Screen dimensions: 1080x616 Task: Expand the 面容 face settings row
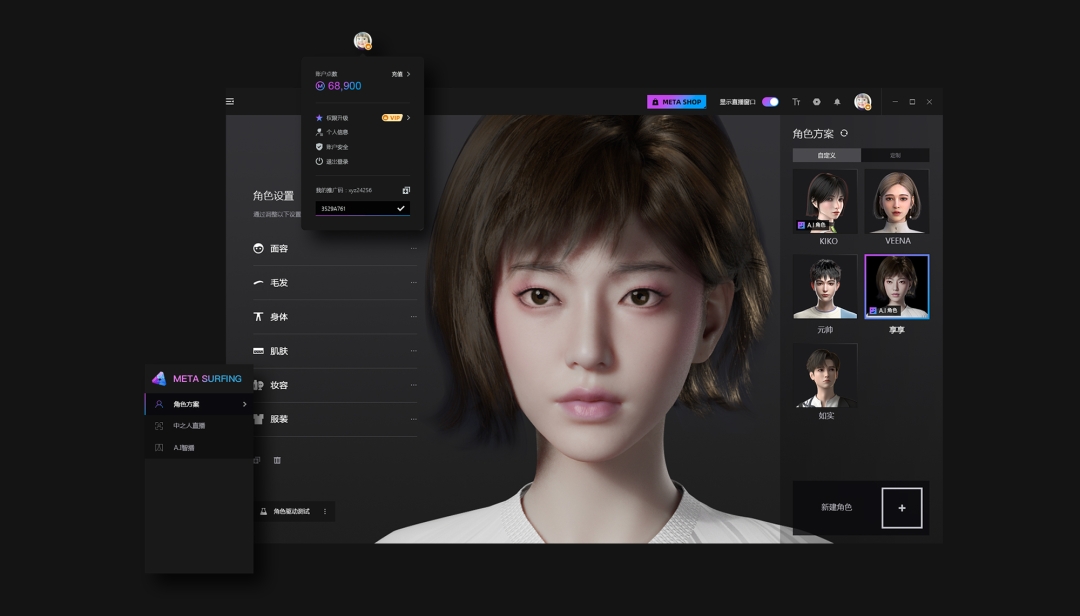(x=334, y=248)
